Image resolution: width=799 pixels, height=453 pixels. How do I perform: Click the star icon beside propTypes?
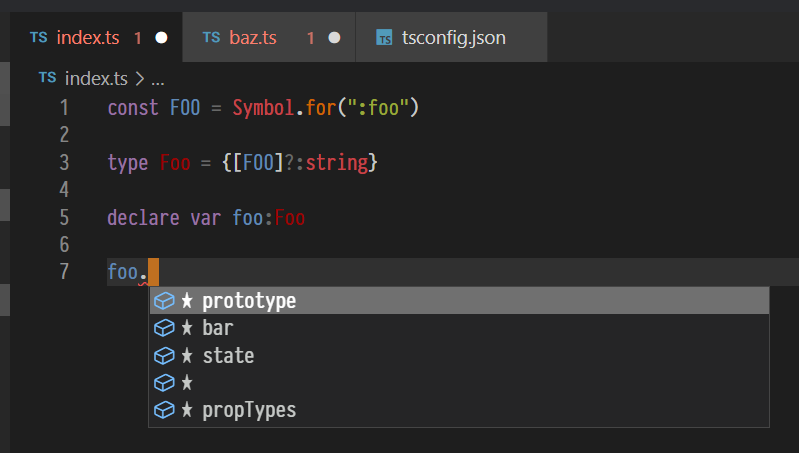(x=187, y=409)
